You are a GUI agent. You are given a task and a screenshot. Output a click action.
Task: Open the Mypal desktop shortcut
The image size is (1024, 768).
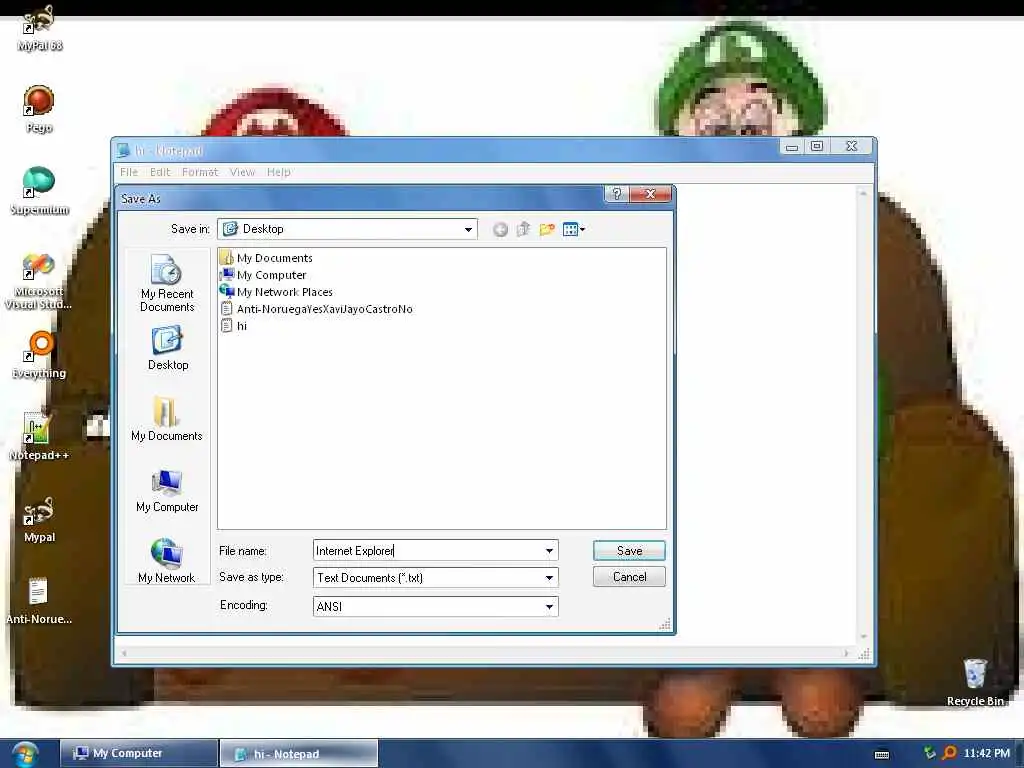[39, 519]
